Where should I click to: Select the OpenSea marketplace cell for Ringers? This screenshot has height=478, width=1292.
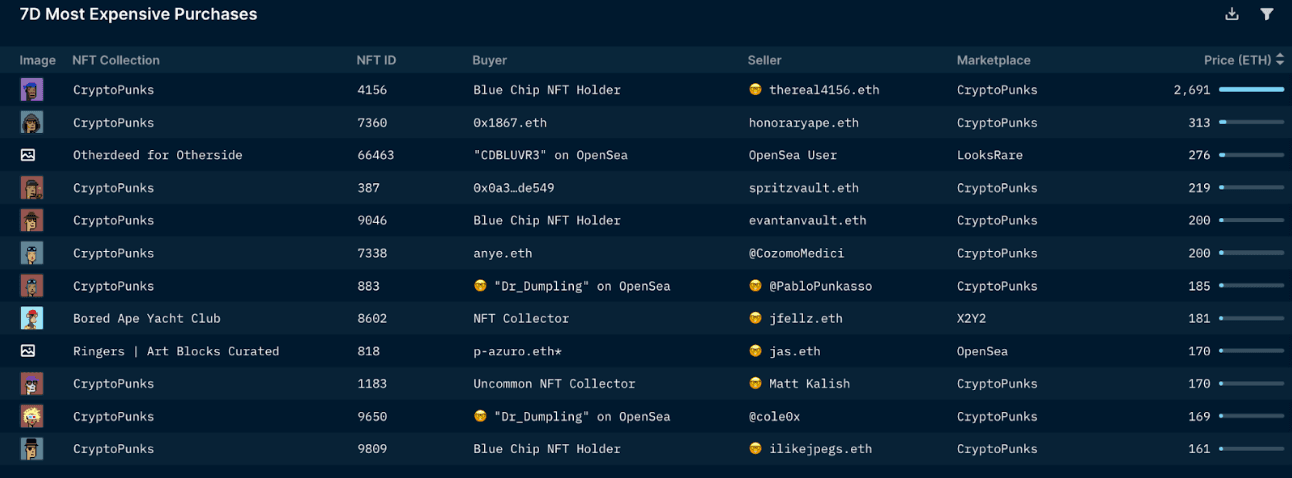coord(982,351)
